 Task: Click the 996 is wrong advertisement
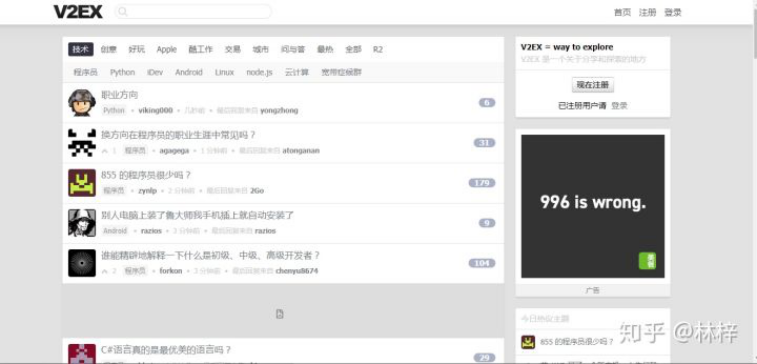click(x=593, y=206)
